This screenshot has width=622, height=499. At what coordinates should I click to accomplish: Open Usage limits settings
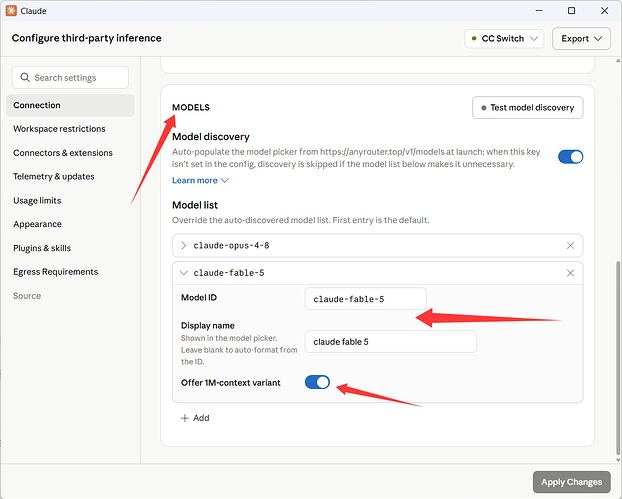[x=37, y=200]
